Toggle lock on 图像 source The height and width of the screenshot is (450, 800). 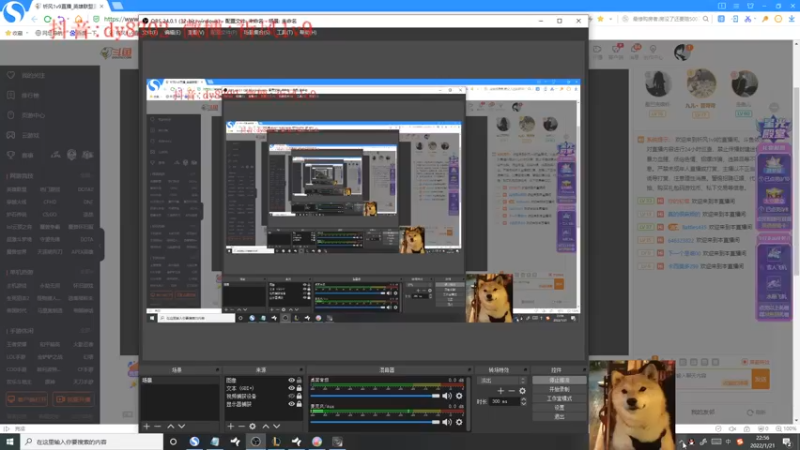pos(299,380)
